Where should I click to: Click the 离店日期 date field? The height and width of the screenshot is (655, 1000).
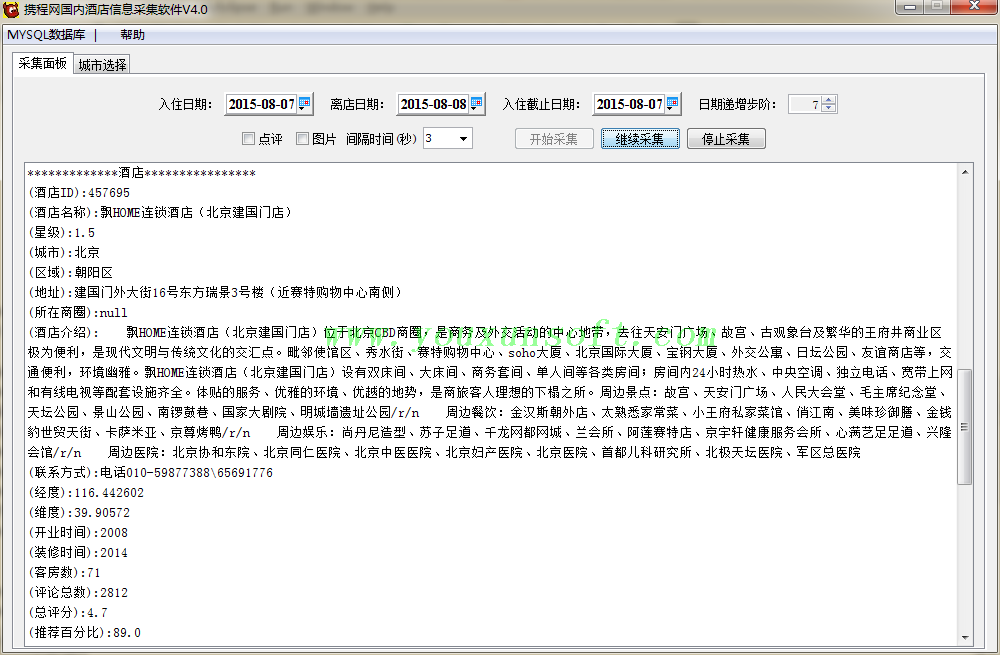434,104
